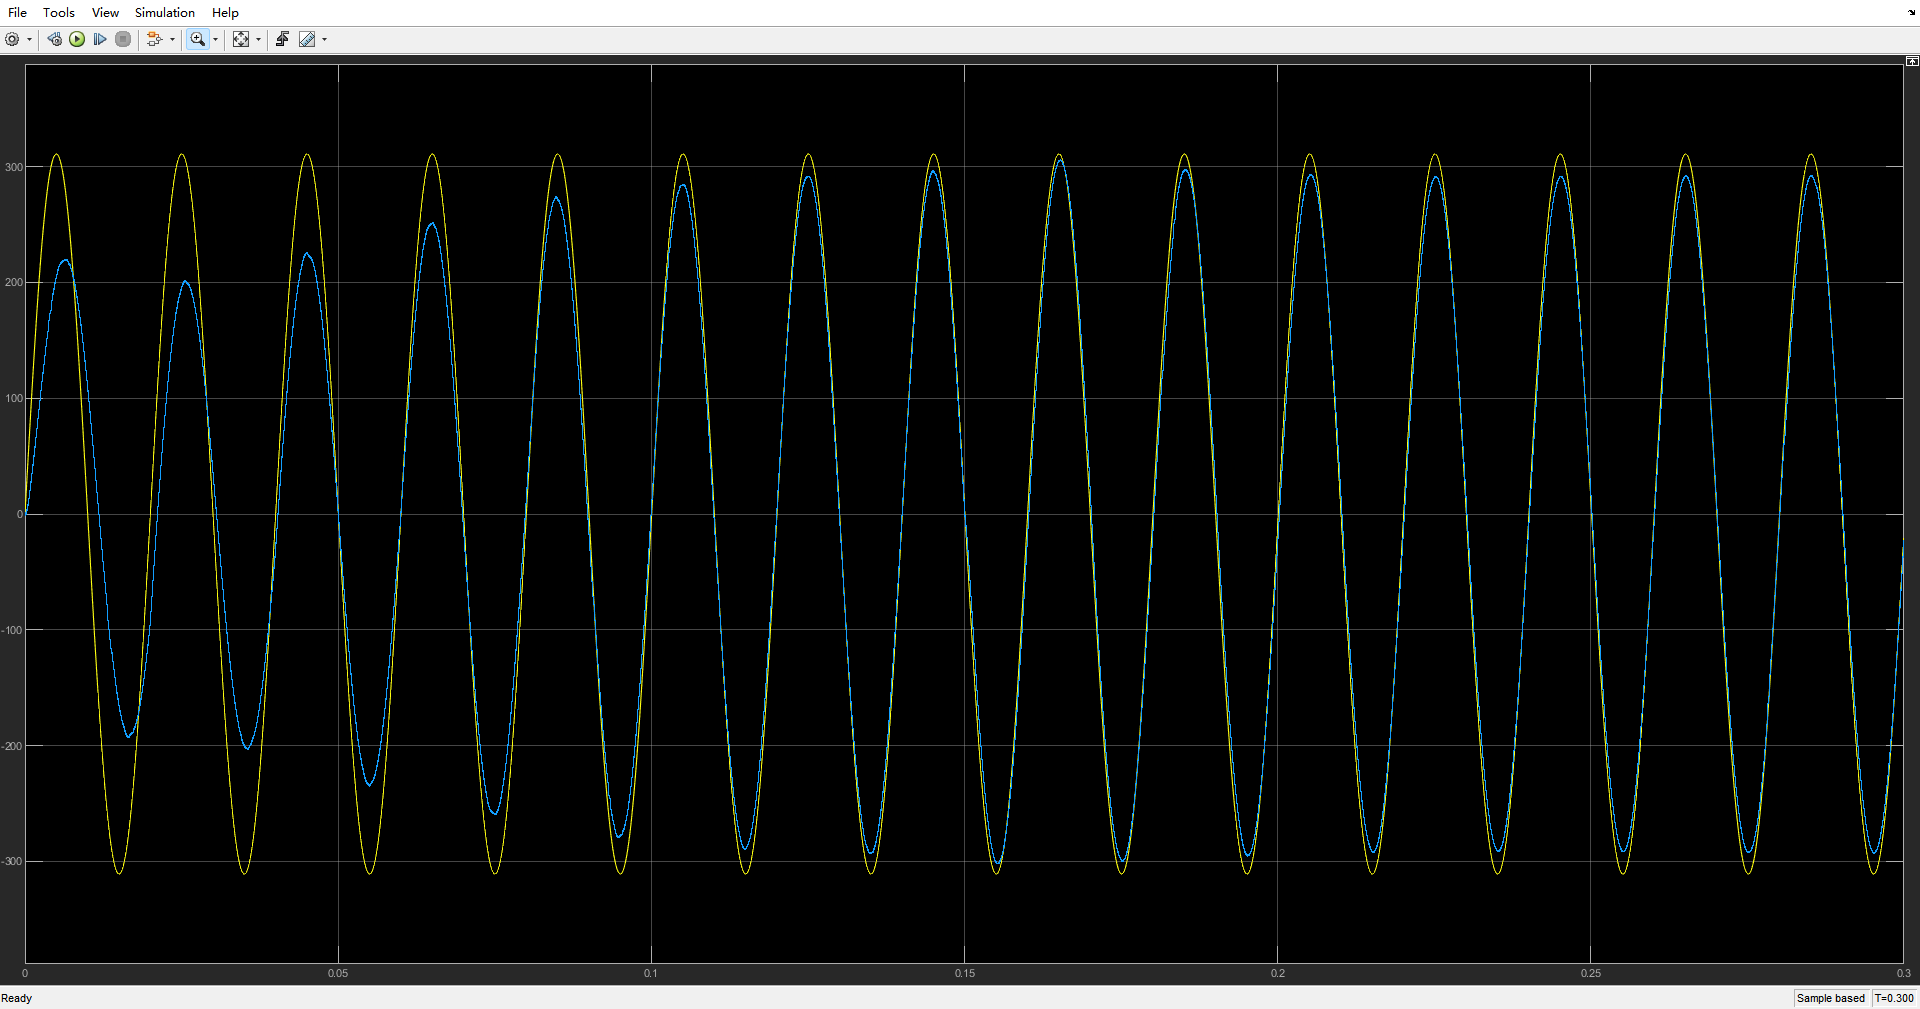1920x1009 pixels.
Task: Click the scale axes limits icon
Action: point(241,39)
